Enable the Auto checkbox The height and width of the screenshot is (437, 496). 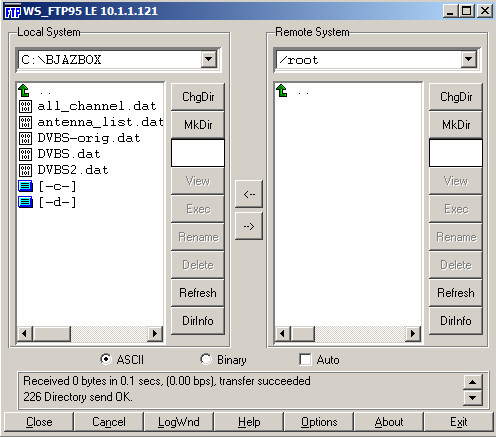305,360
